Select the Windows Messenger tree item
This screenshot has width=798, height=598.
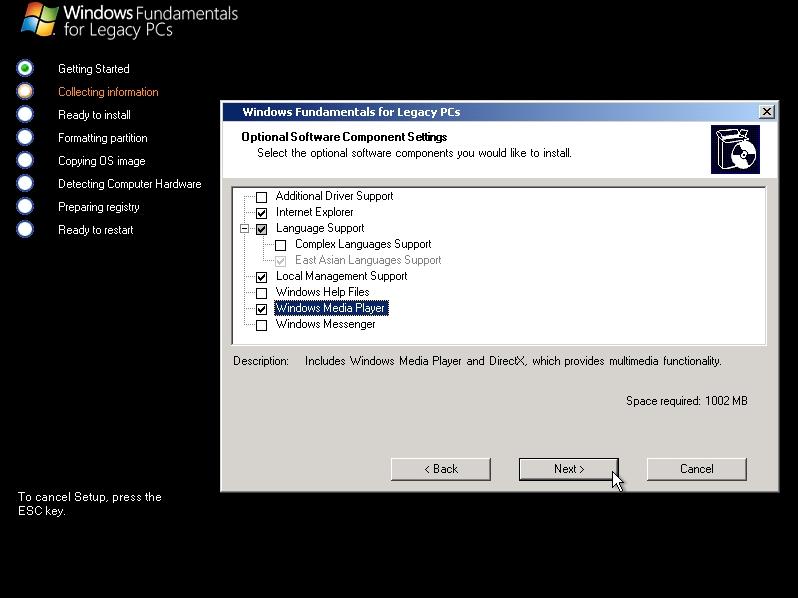(326, 324)
